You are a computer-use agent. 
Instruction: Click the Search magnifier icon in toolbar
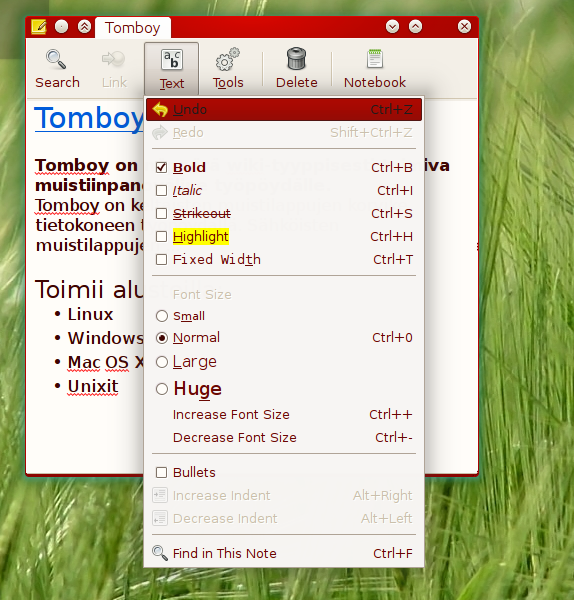56,60
